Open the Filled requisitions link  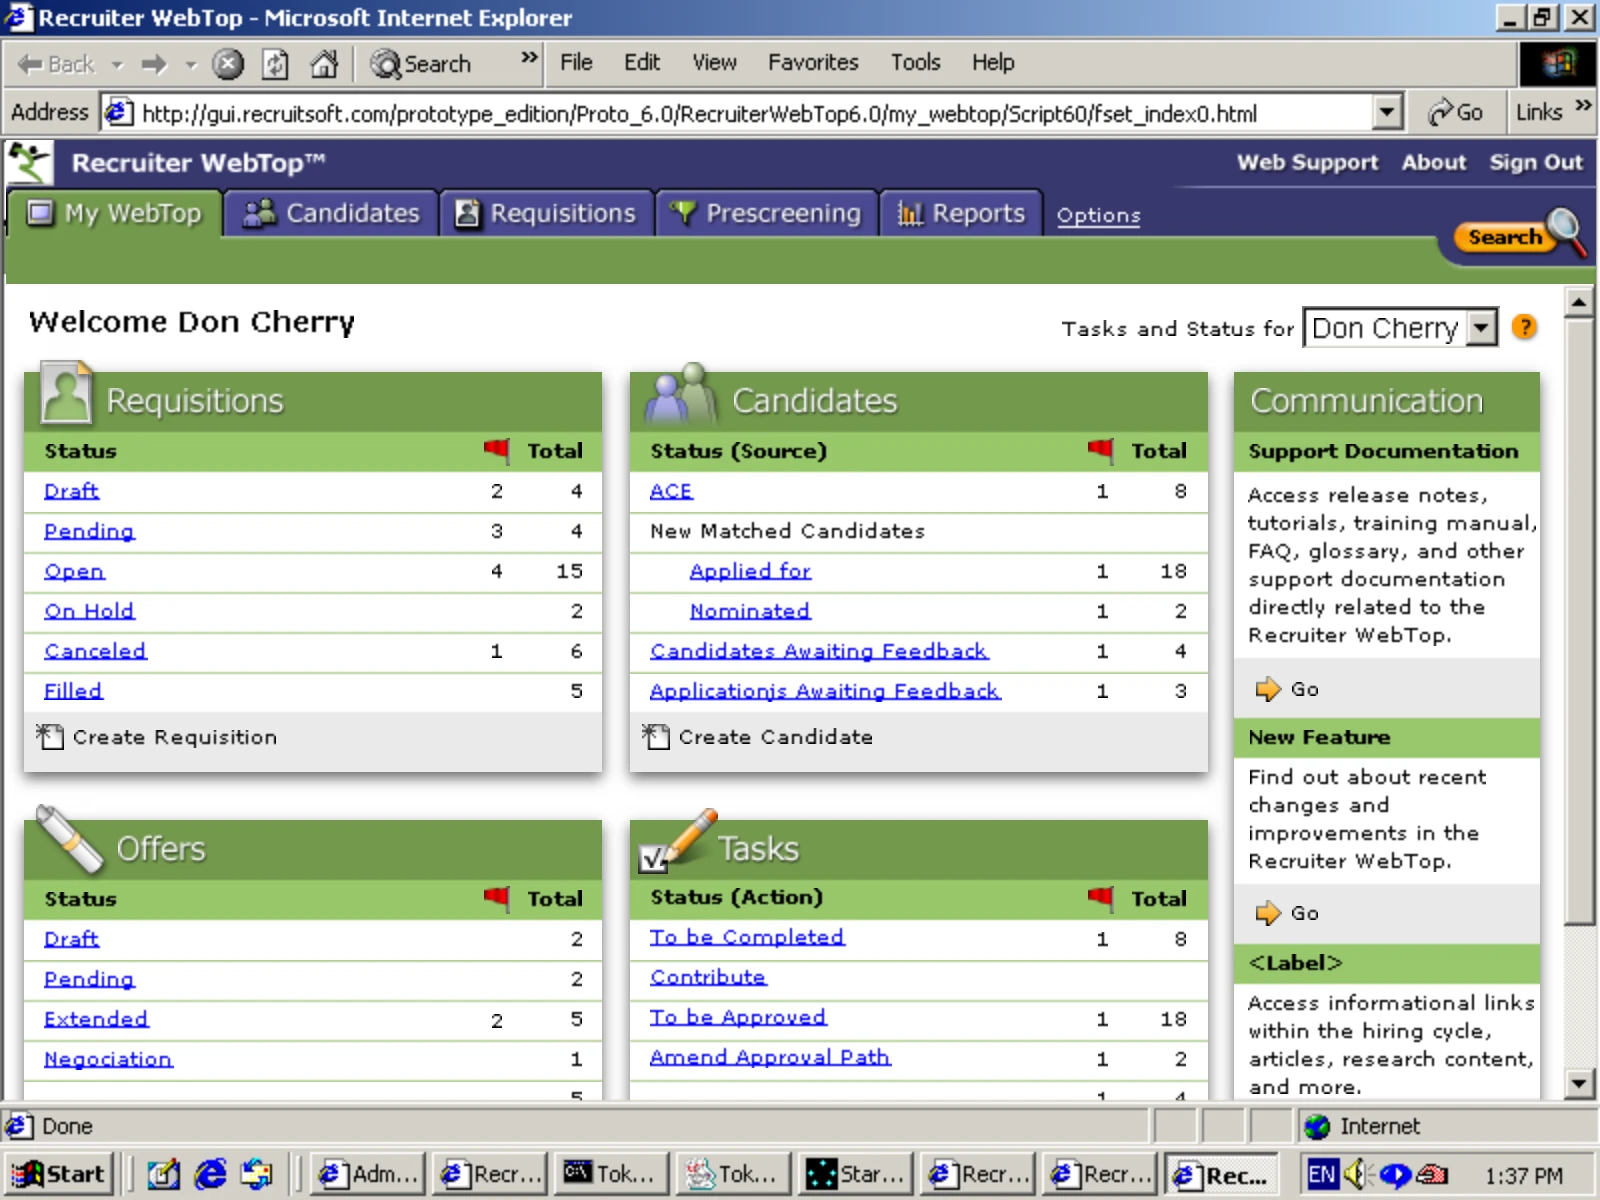point(73,691)
